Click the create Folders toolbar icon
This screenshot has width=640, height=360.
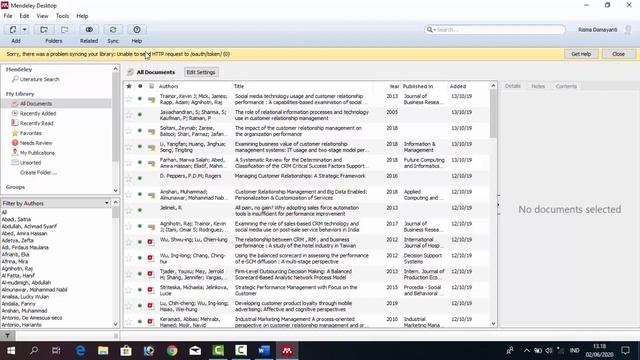pyautogui.click(x=44, y=30)
